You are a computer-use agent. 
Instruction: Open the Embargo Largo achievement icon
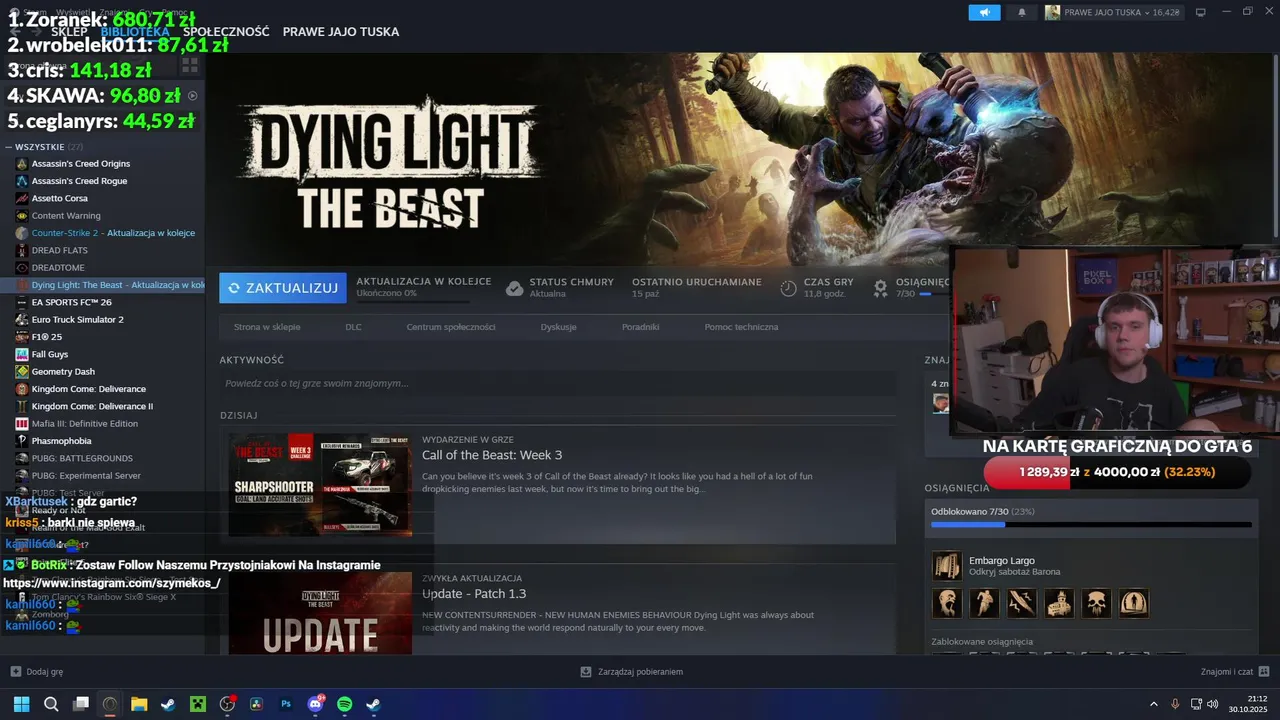[947, 566]
